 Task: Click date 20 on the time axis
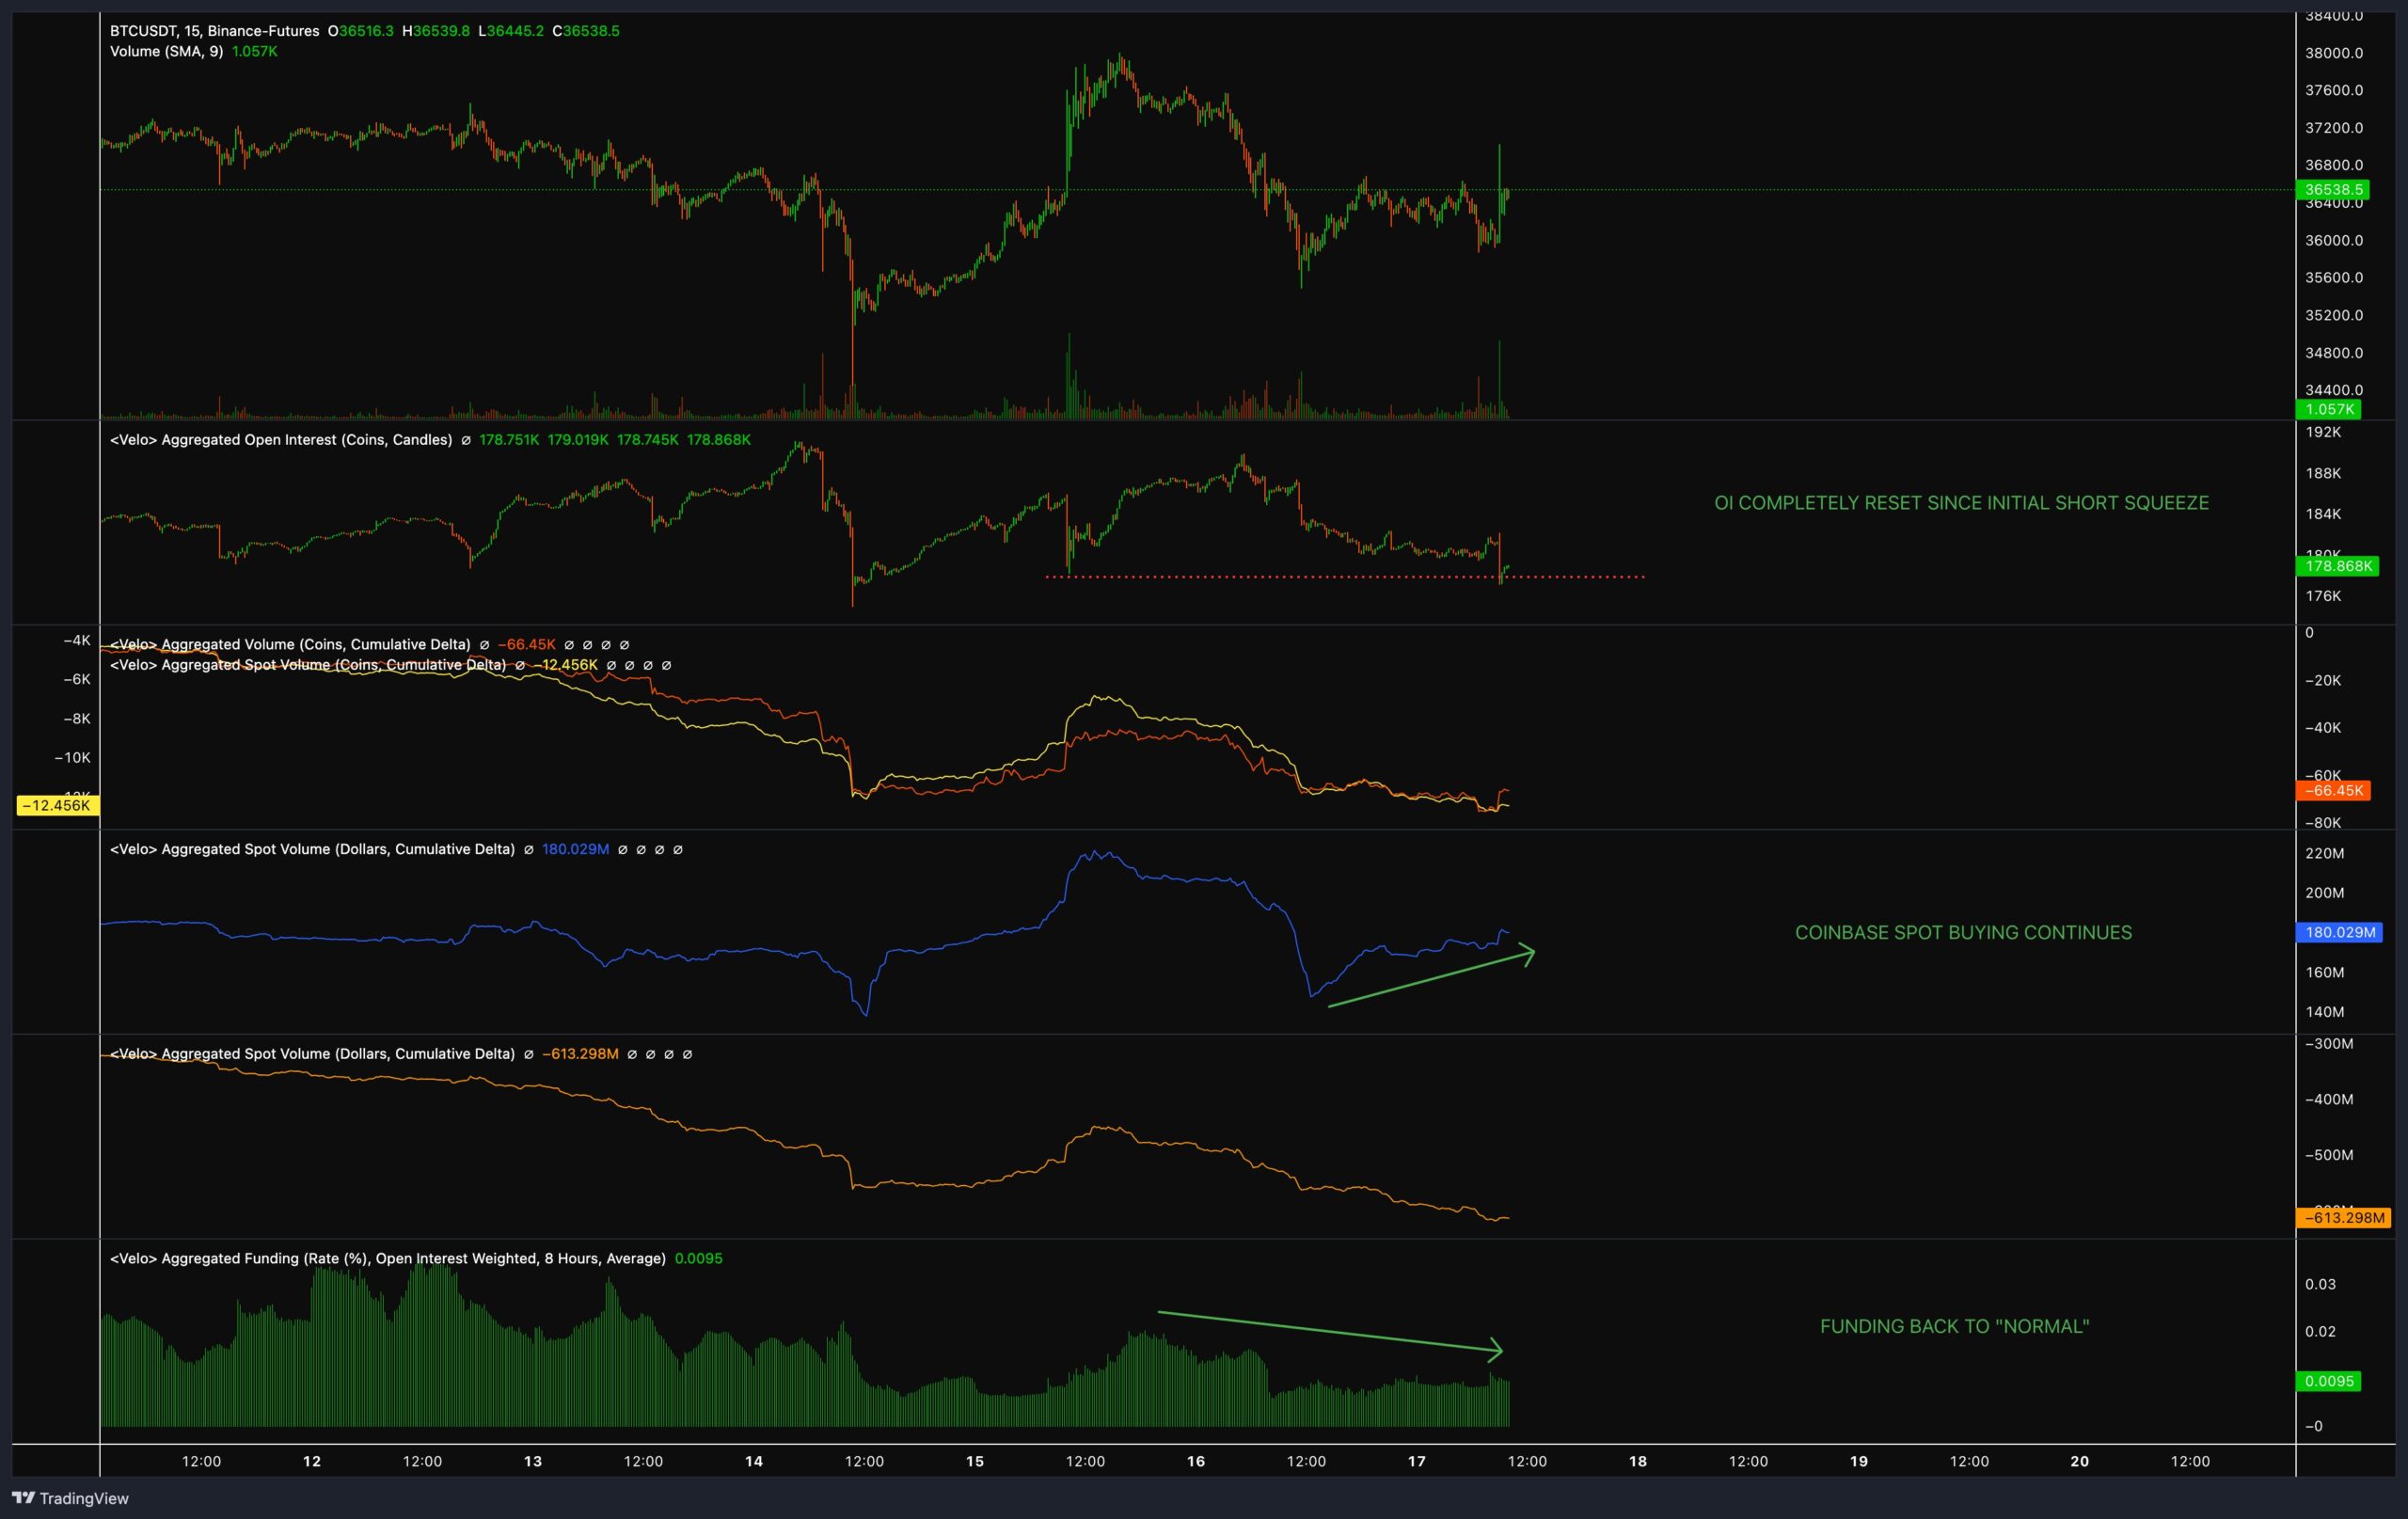coord(2080,1461)
